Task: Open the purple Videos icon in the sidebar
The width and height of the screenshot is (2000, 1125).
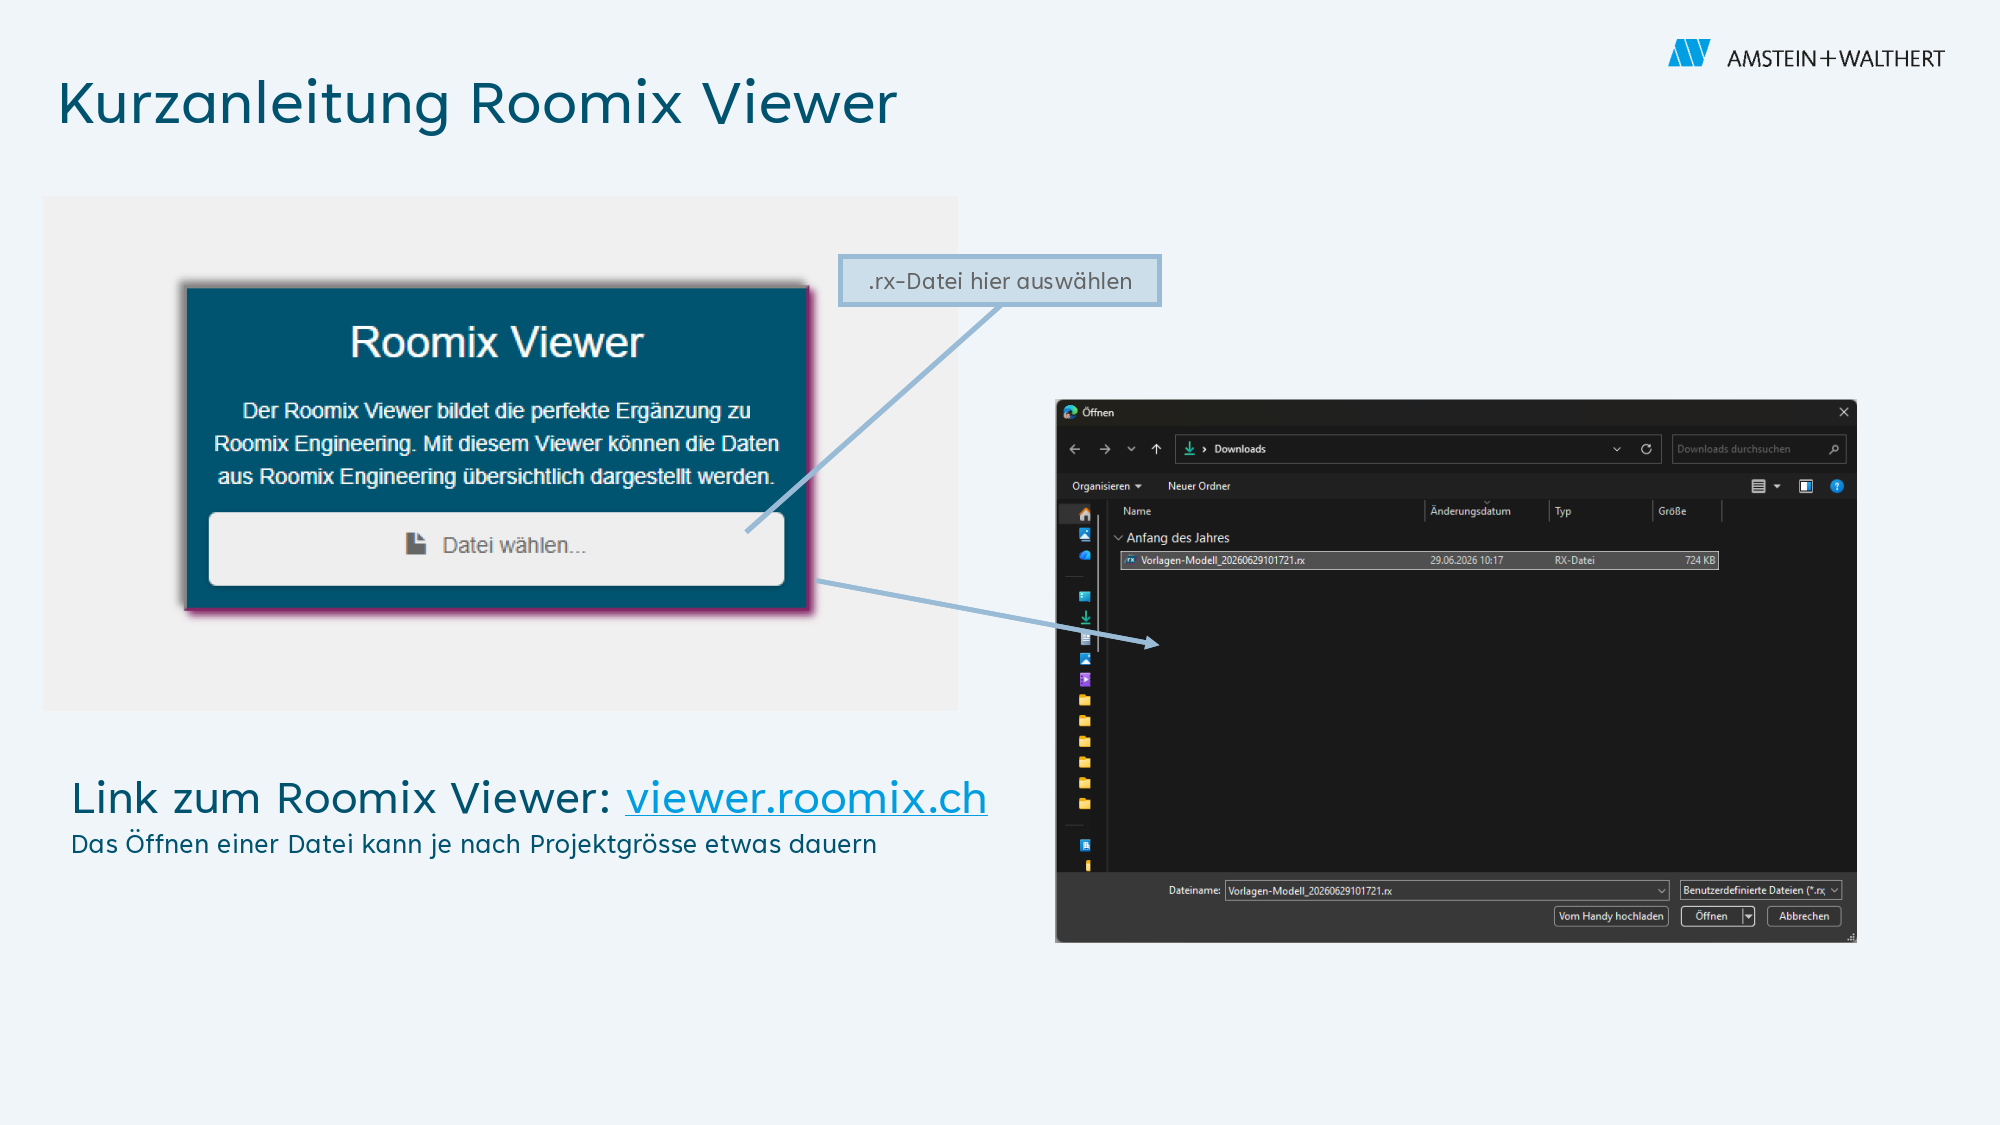Action: [x=1085, y=680]
